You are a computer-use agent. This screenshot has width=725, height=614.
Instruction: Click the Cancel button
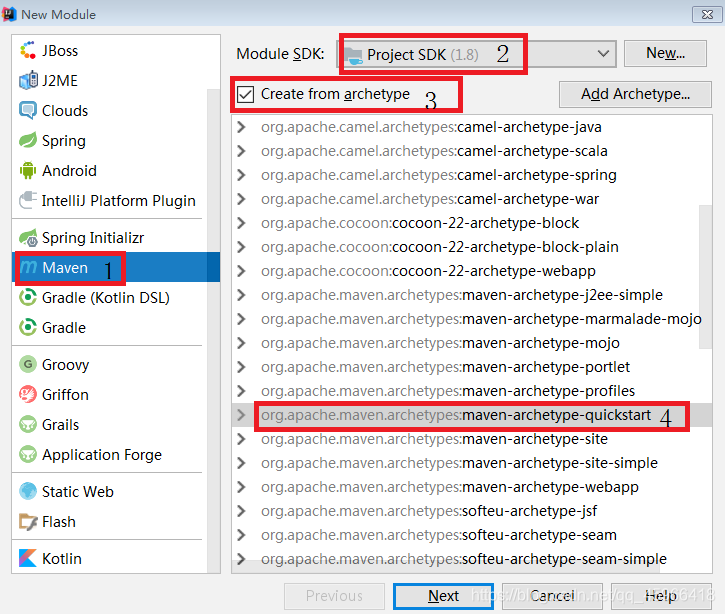[x=553, y=596]
